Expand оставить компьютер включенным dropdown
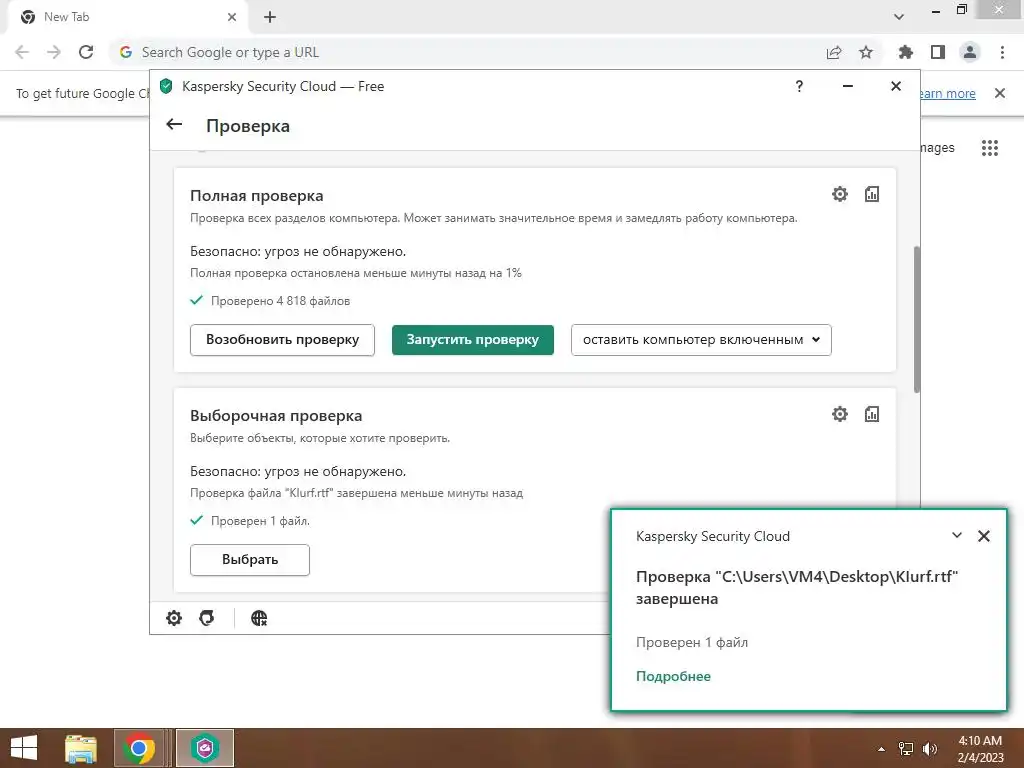Viewport: 1024px width, 768px height. [x=701, y=340]
